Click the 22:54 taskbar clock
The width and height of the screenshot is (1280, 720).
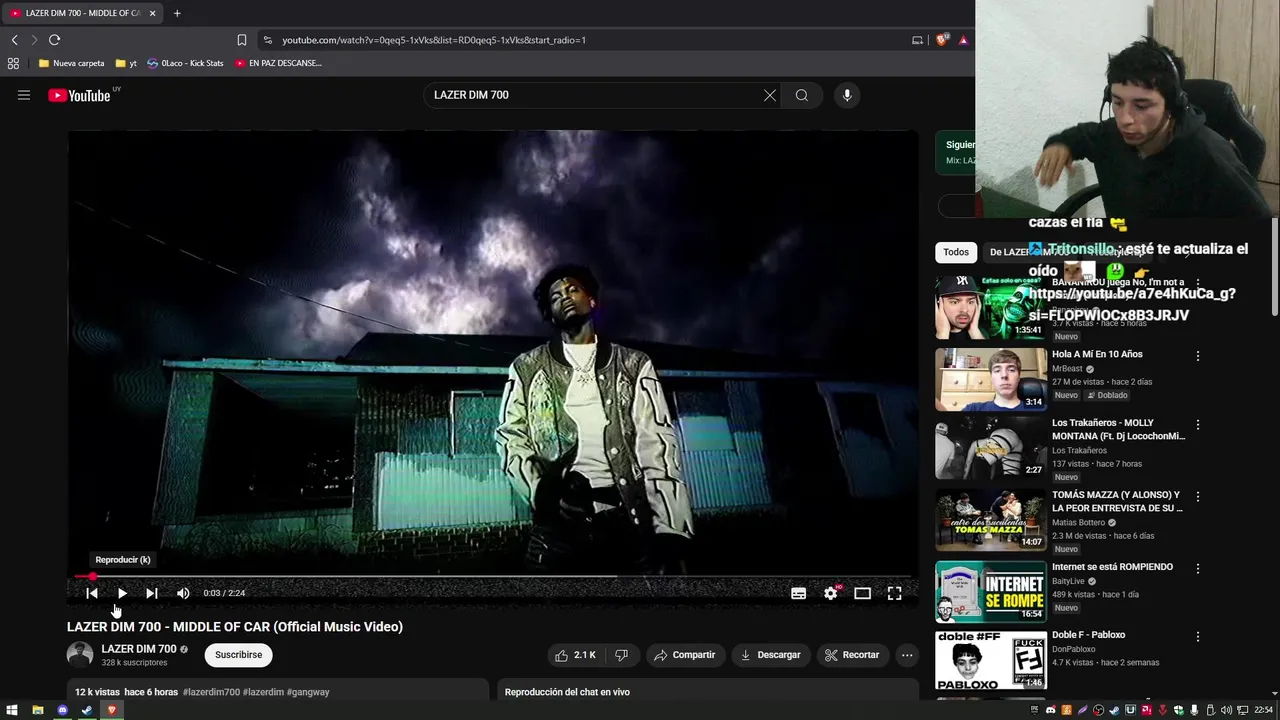tap(1264, 710)
